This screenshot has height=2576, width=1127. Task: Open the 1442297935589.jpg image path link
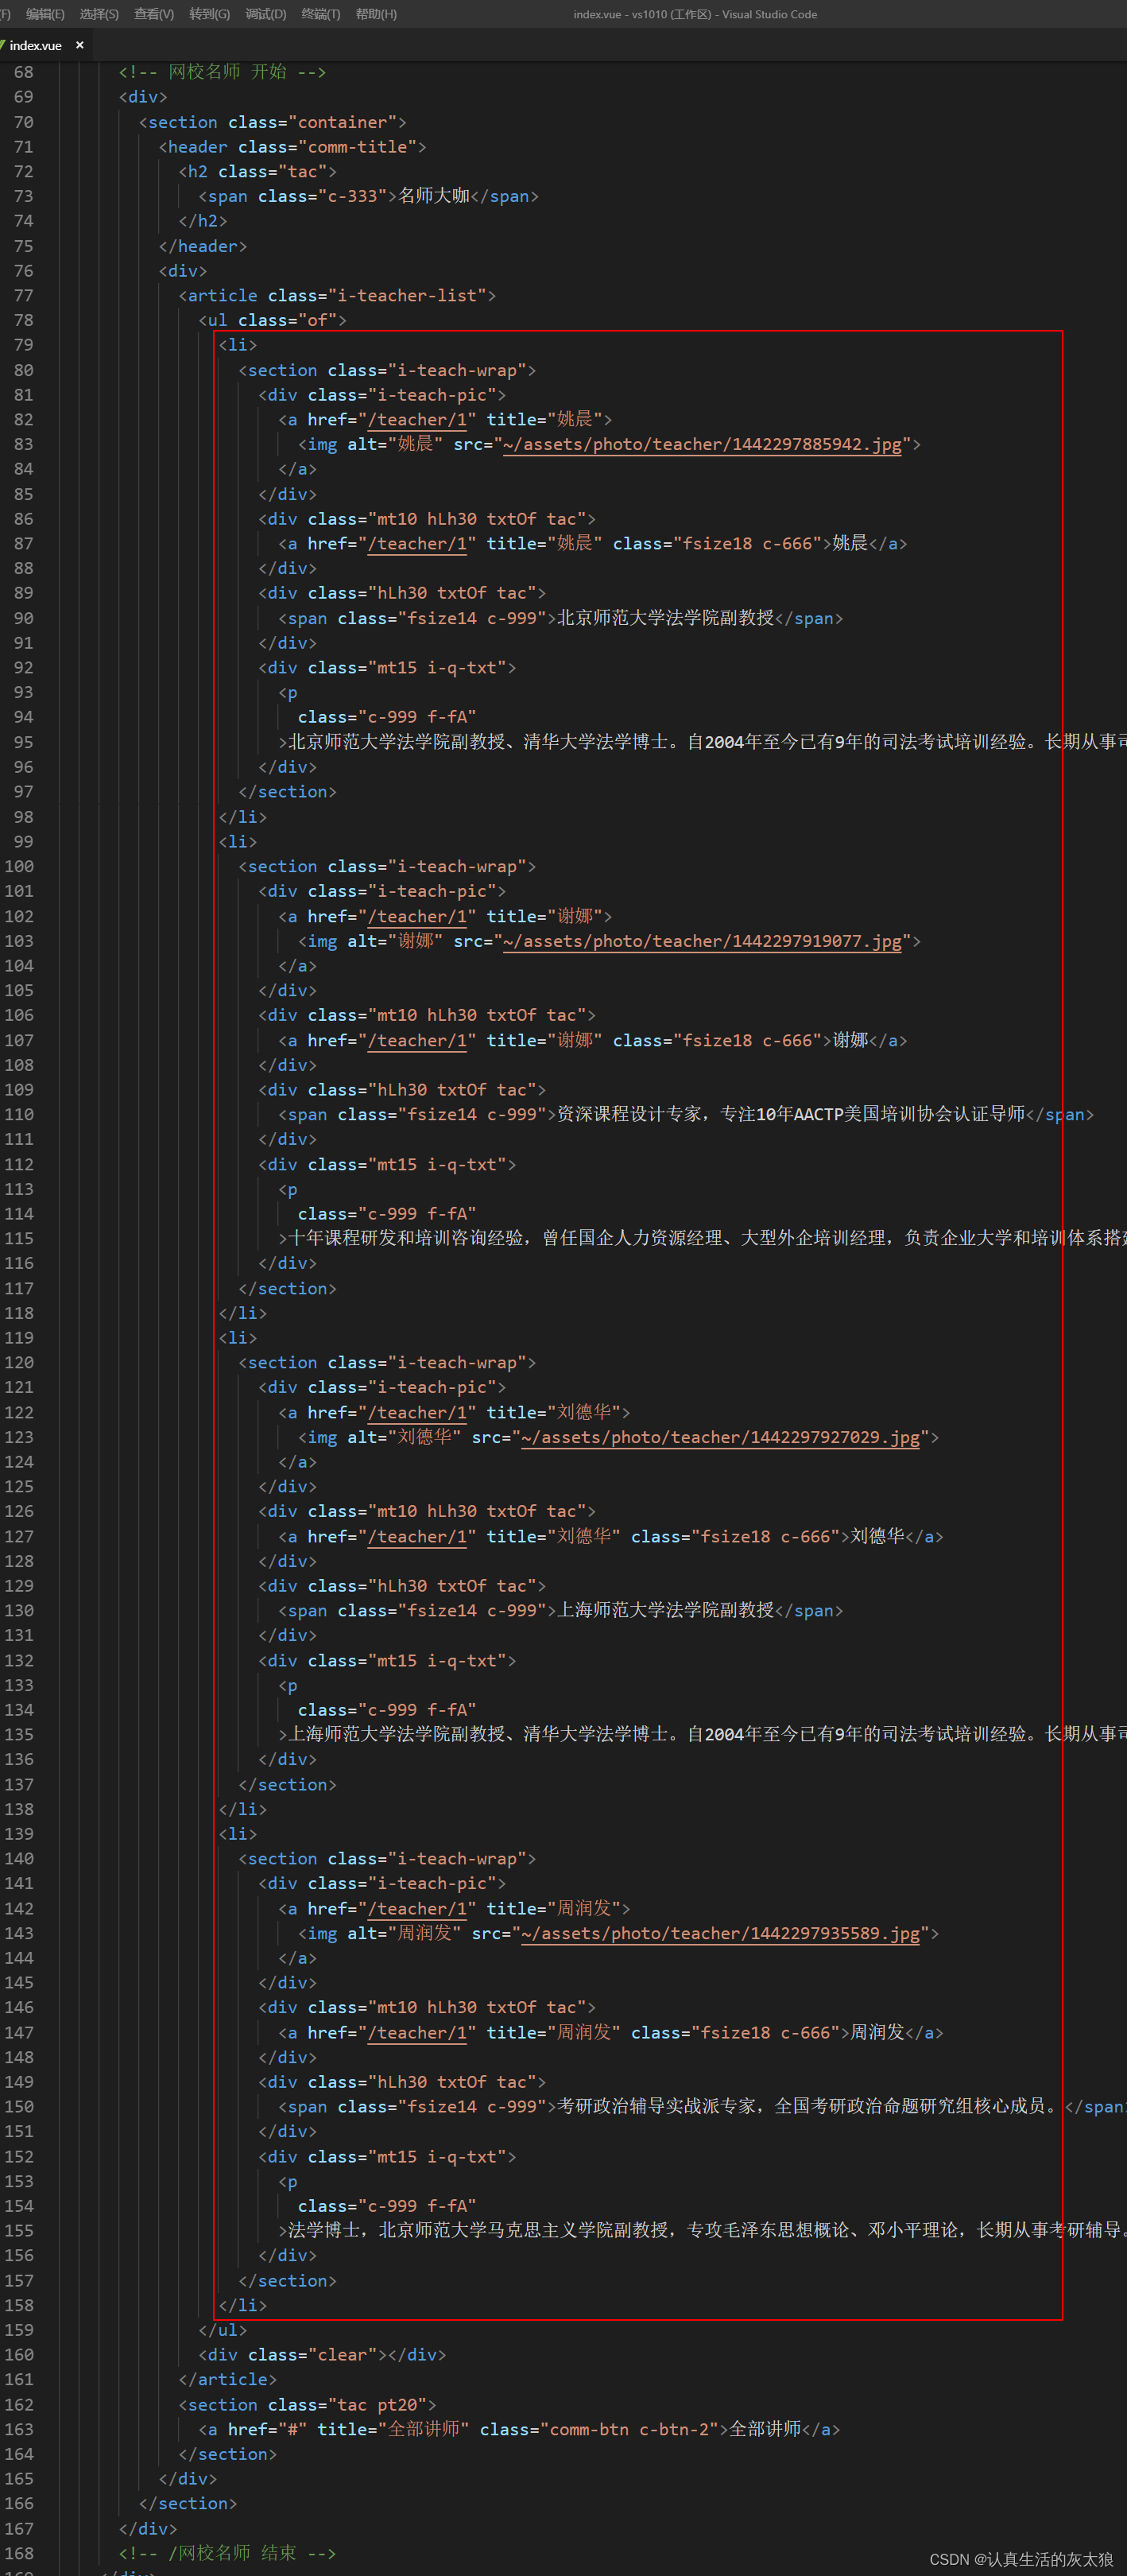click(720, 1933)
